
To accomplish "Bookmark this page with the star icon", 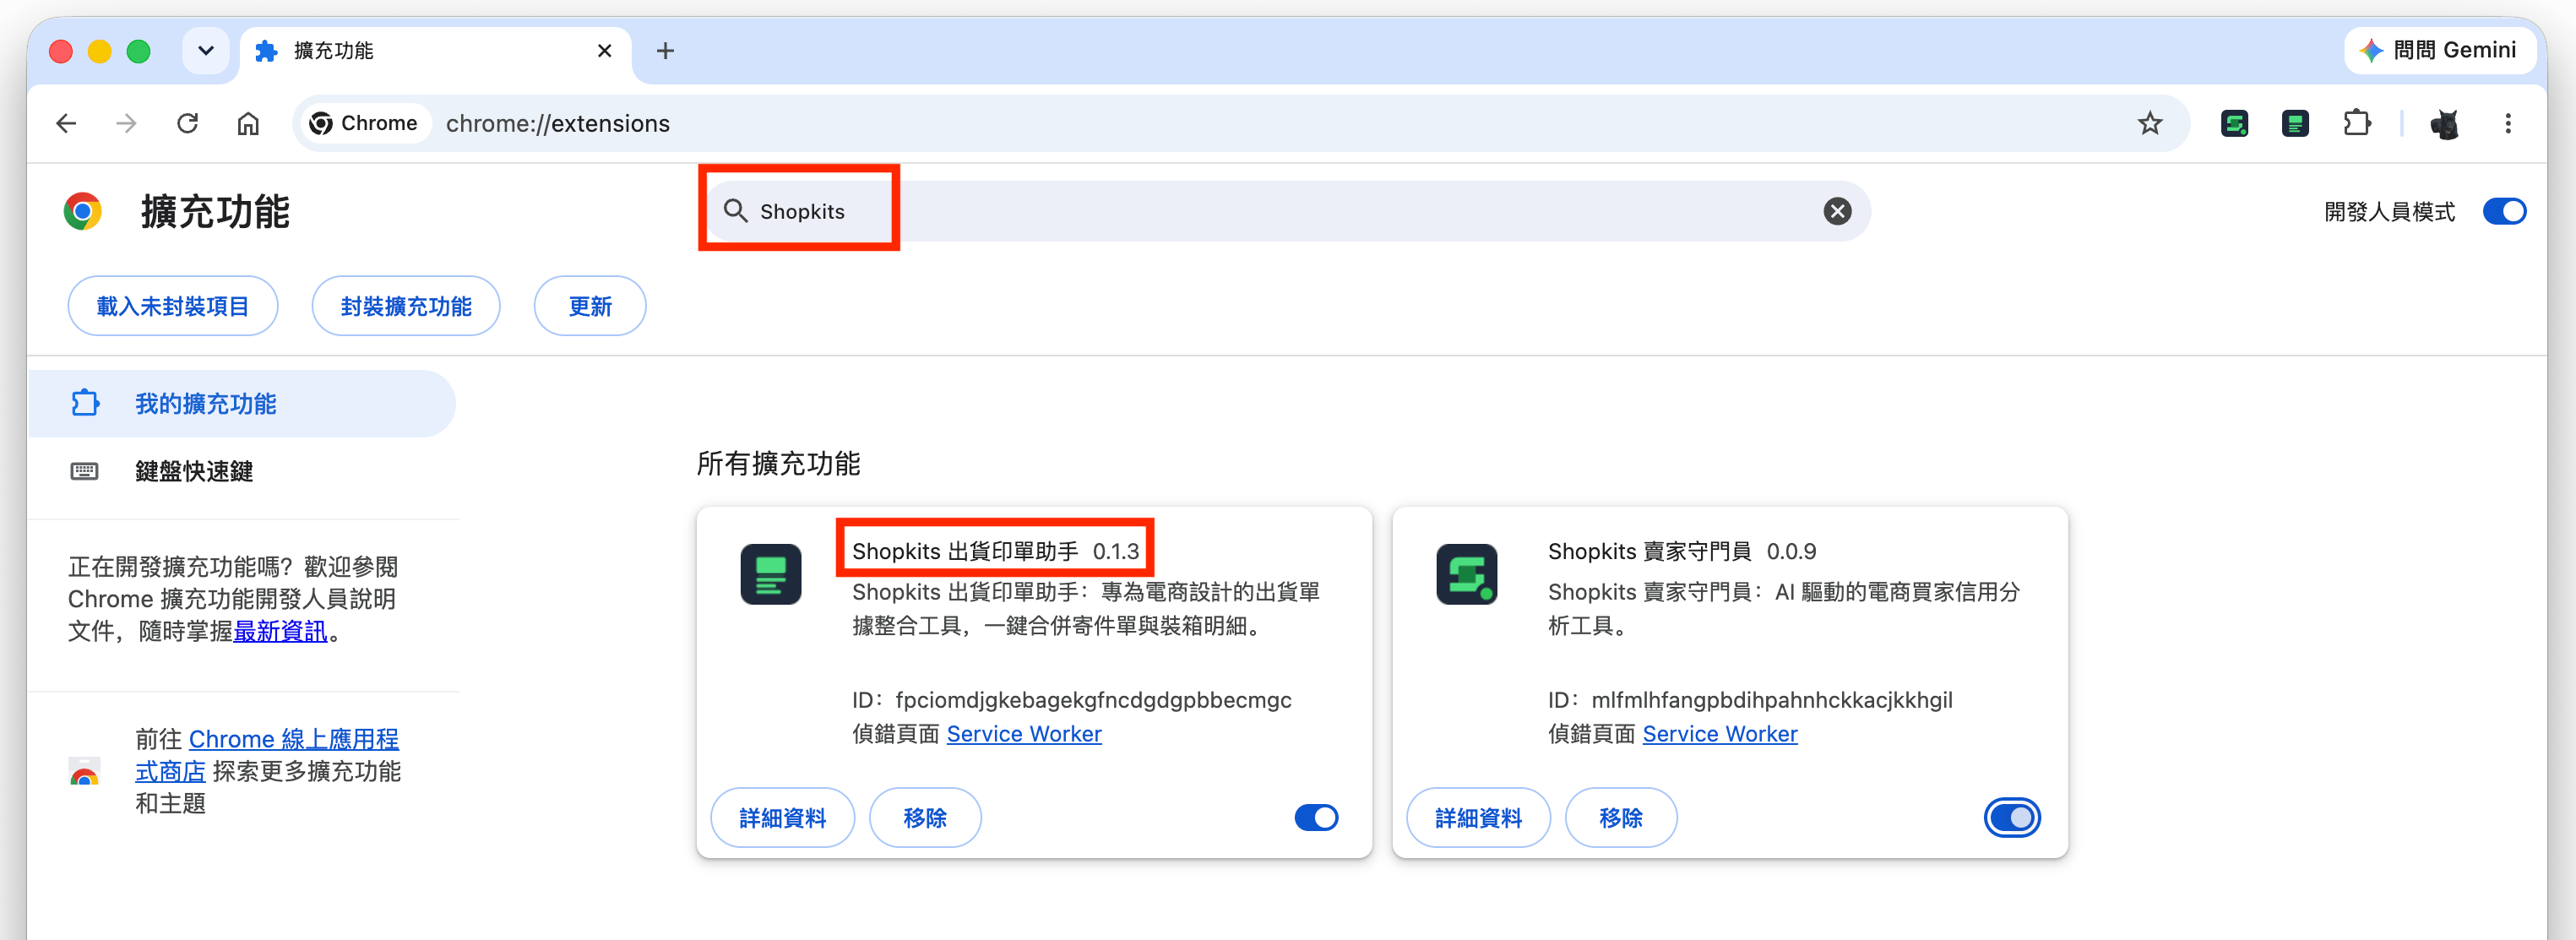I will [x=2149, y=124].
